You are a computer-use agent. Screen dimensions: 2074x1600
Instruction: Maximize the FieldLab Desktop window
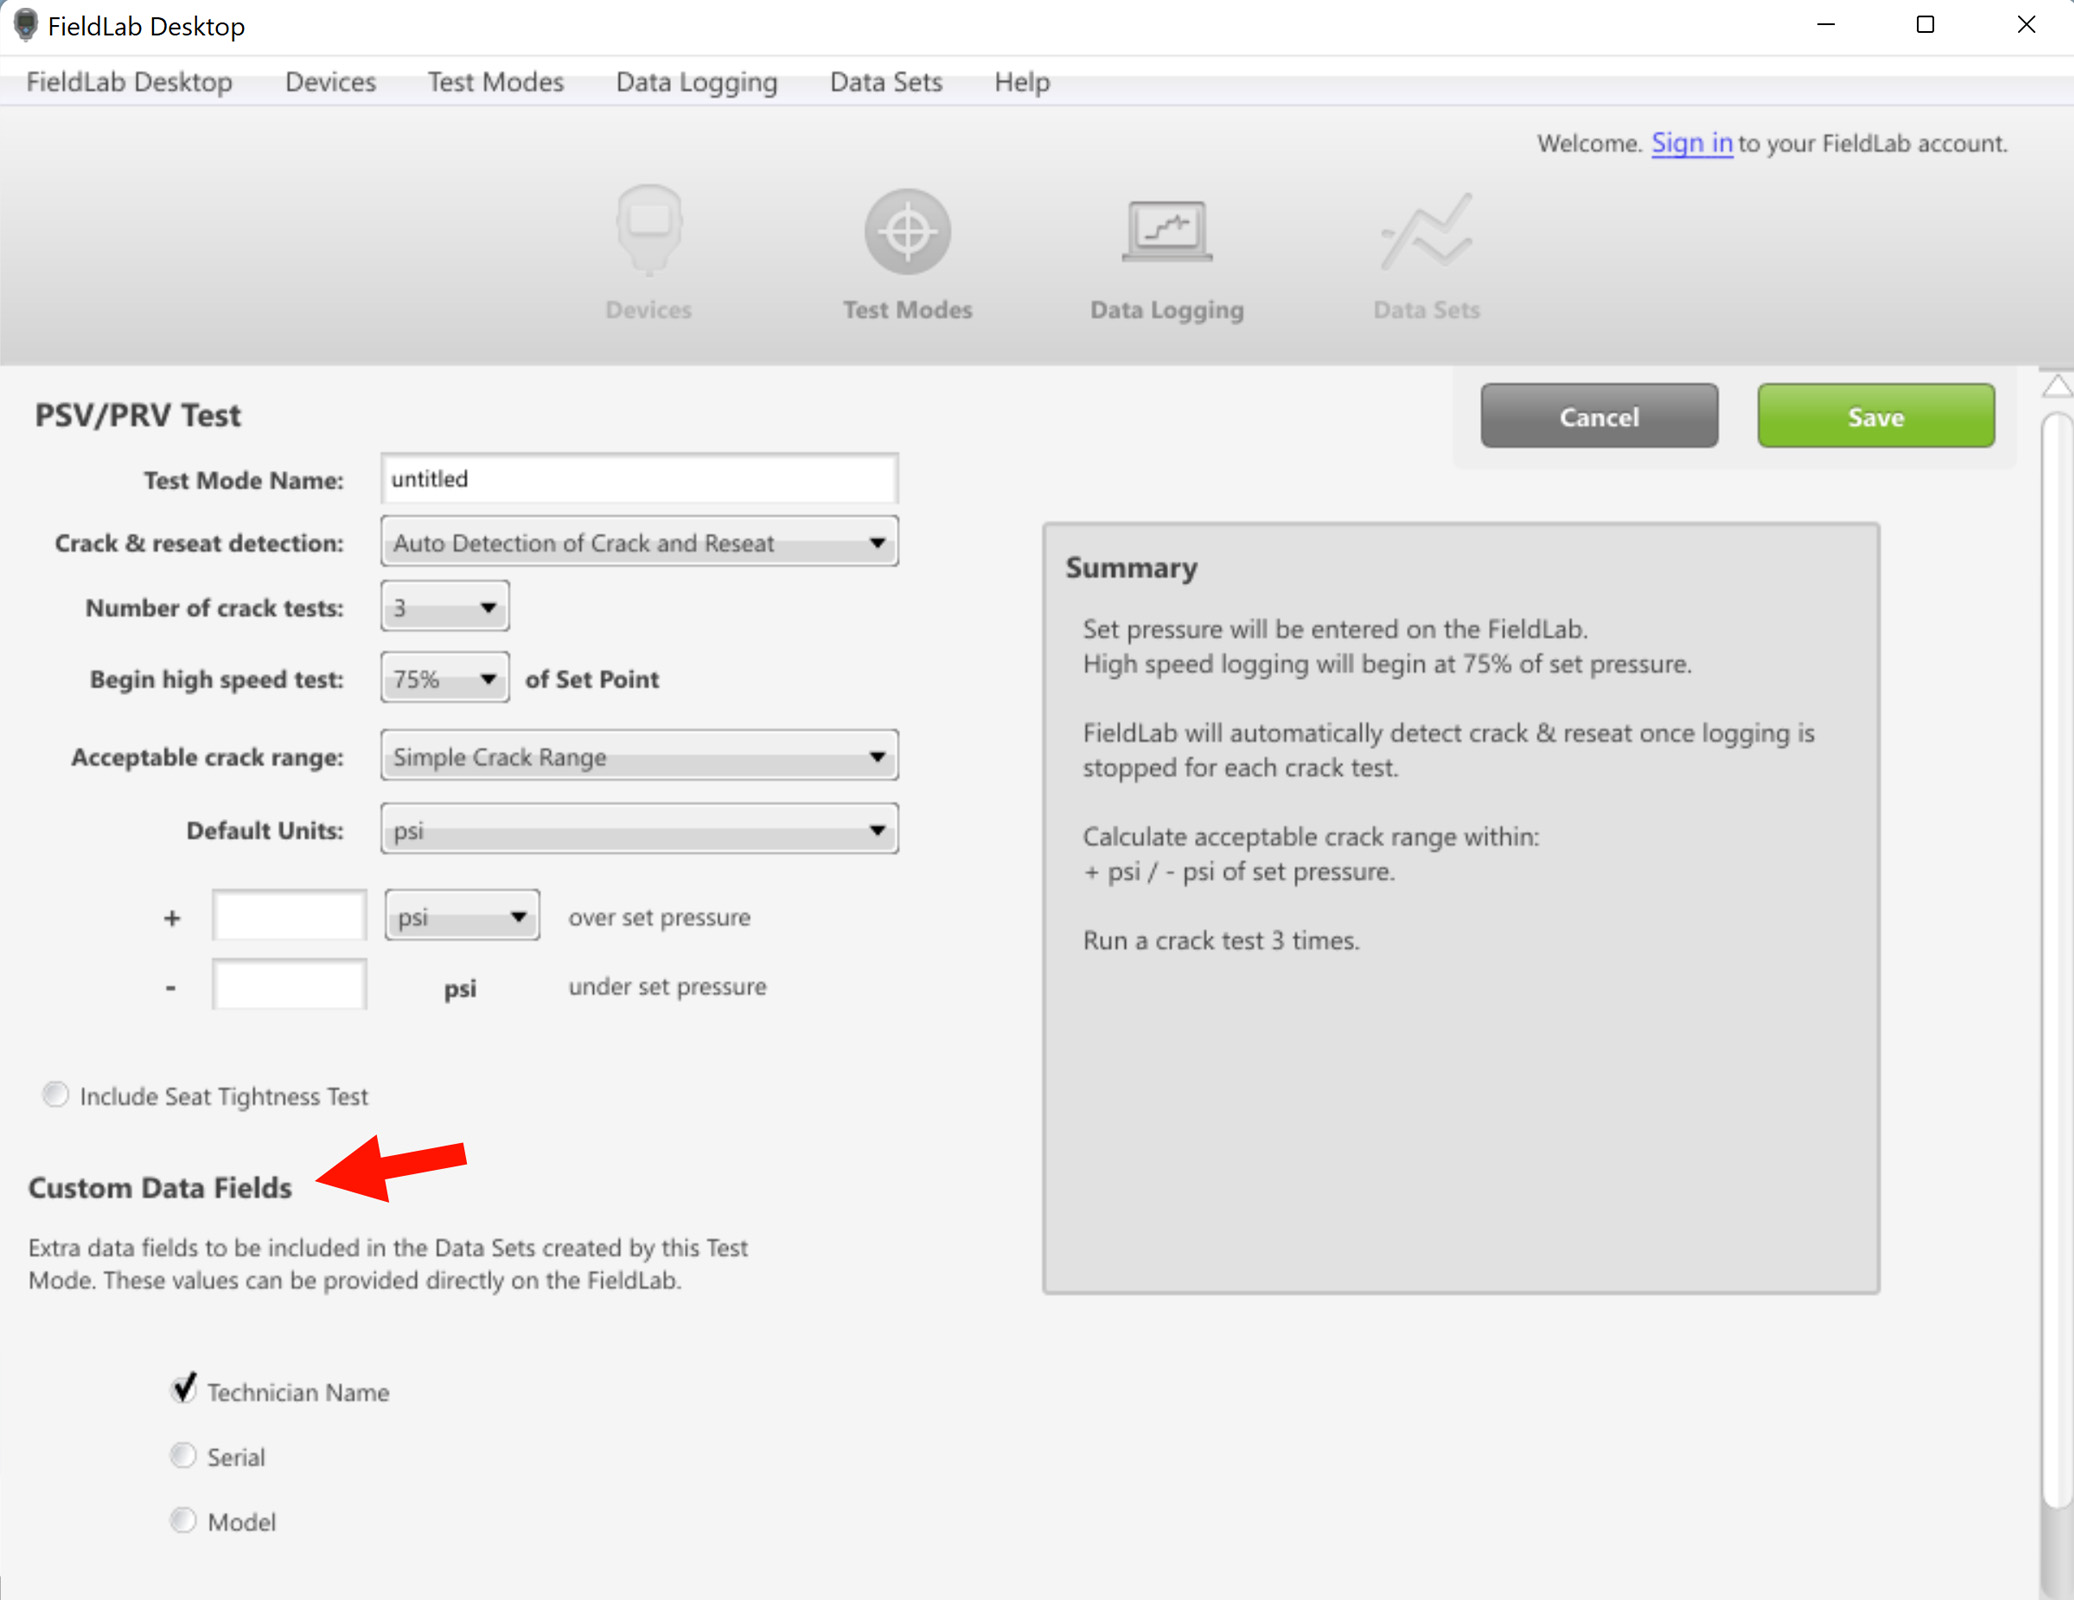pyautogui.click(x=1925, y=25)
